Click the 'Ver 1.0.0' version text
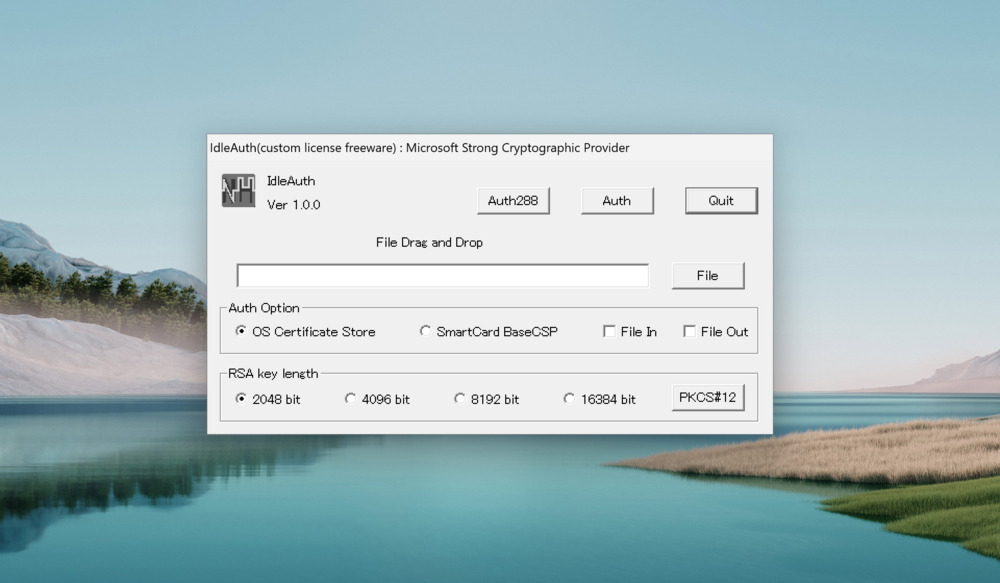Viewport: 1000px width, 583px height. 293,205
